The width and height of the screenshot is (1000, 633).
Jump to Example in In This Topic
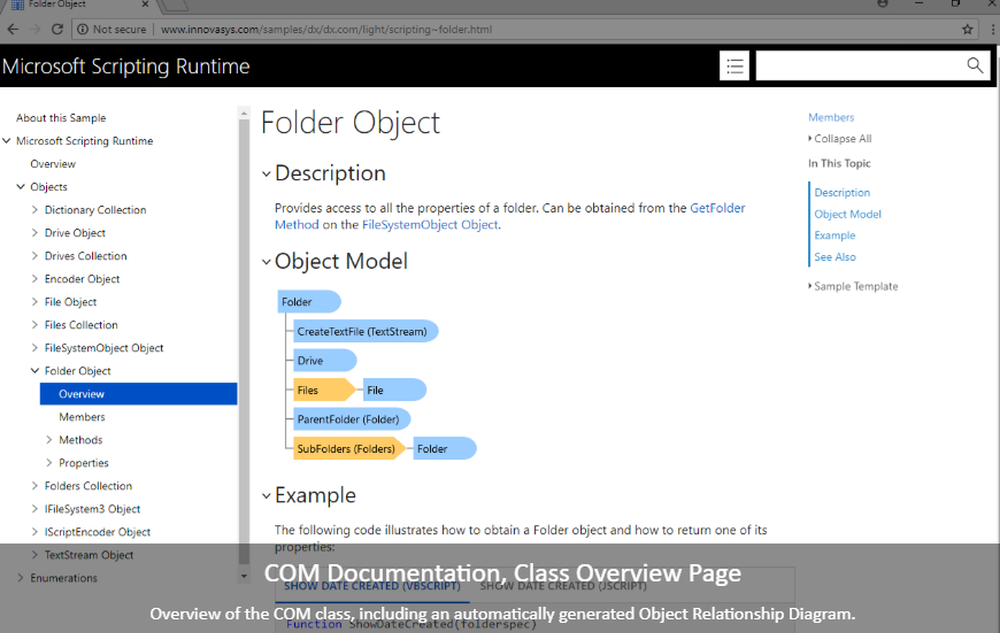pyautogui.click(x=835, y=235)
